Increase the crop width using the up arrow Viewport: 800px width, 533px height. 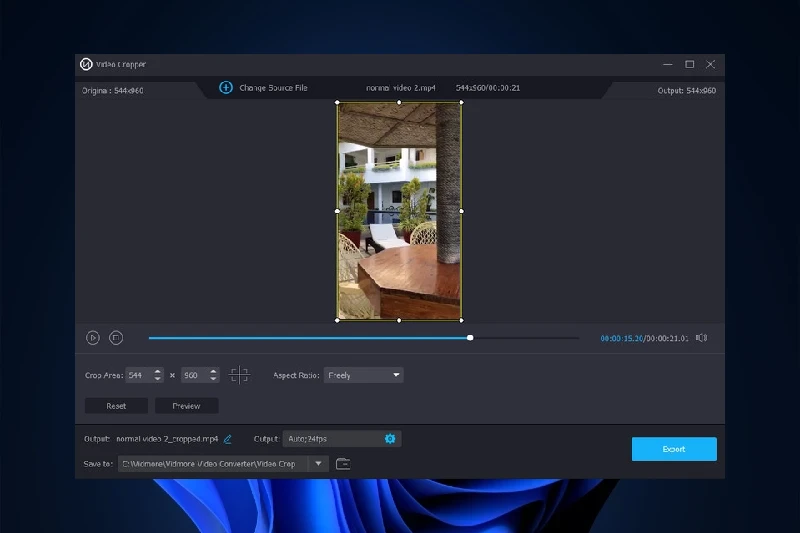(158, 372)
